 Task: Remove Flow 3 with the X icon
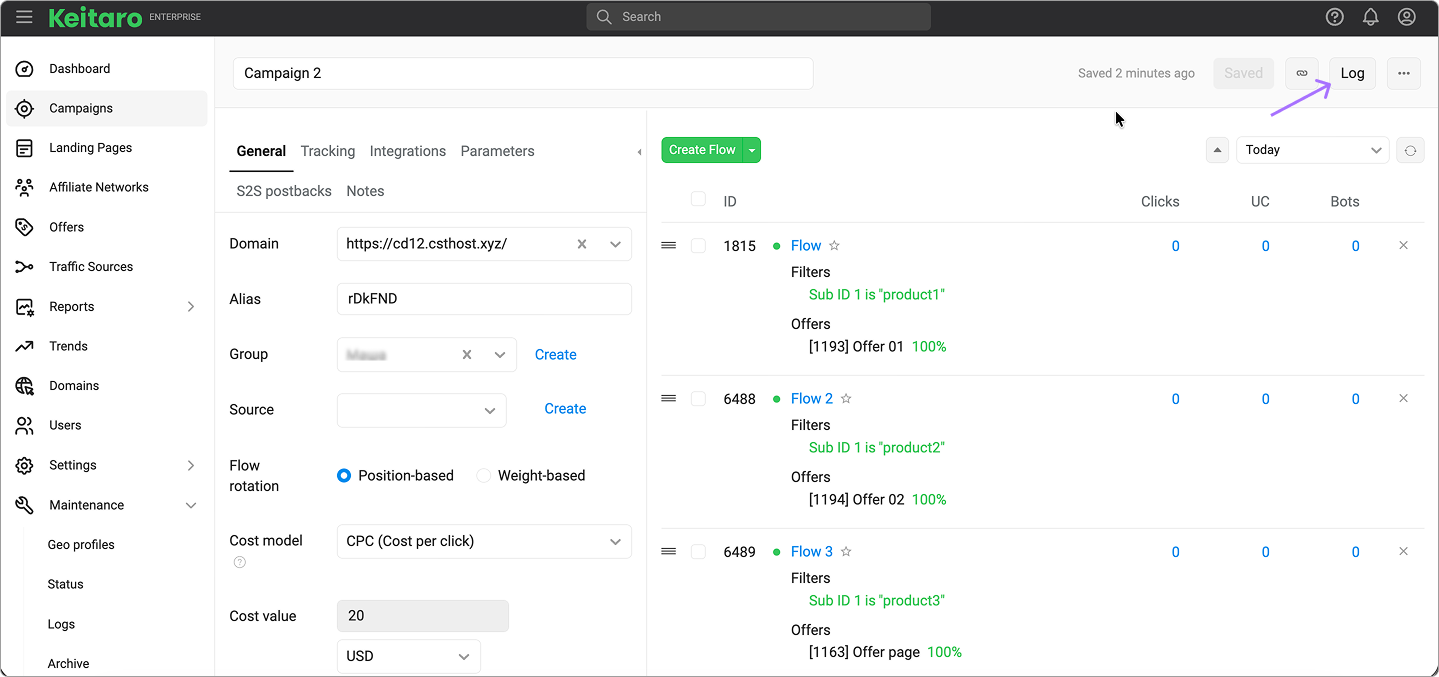pyautogui.click(x=1403, y=552)
